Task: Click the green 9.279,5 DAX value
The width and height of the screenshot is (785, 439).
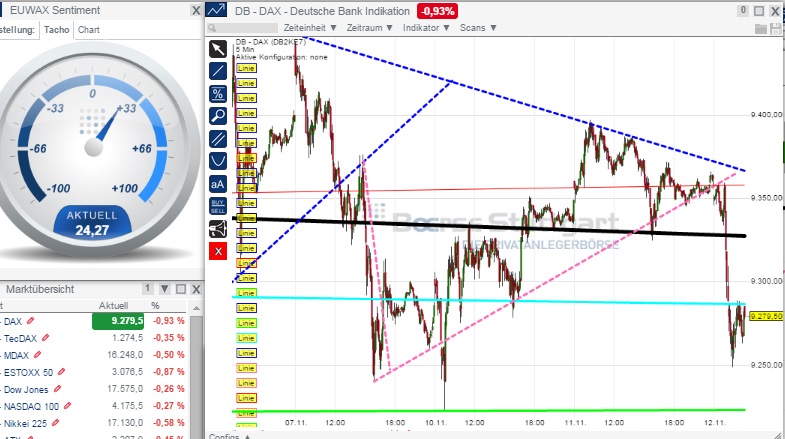Action: pyautogui.click(x=118, y=321)
